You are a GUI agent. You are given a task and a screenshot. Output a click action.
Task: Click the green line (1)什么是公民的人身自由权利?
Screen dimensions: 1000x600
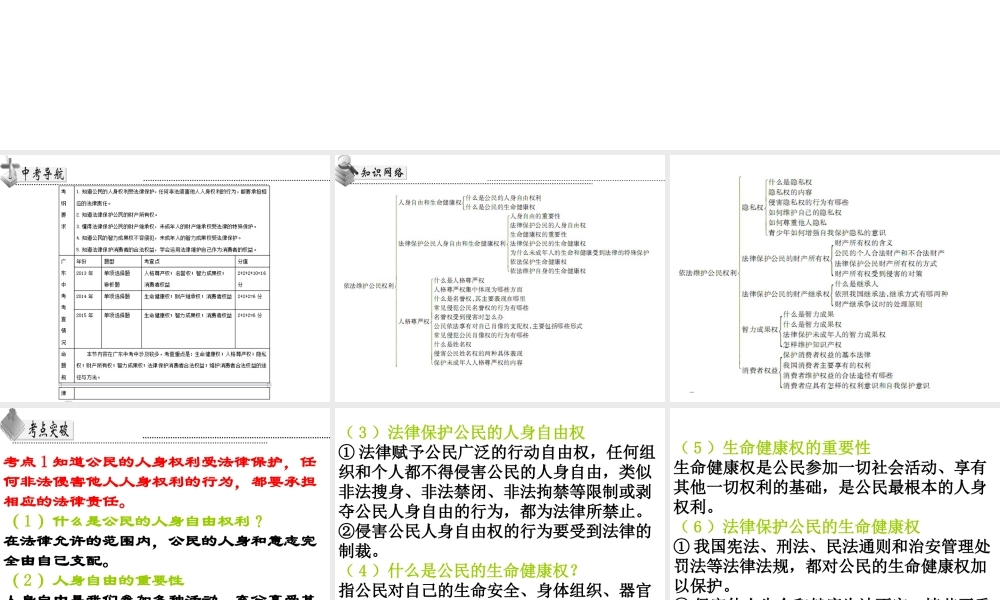pos(137,521)
